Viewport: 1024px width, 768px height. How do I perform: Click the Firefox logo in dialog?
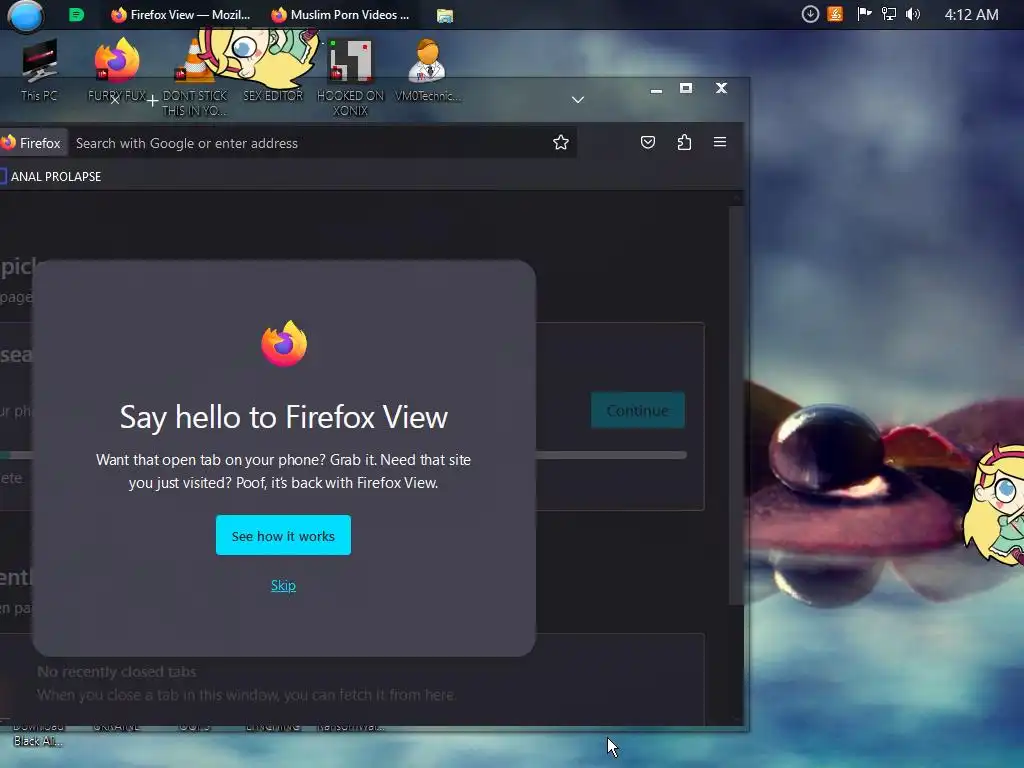pyautogui.click(x=284, y=344)
